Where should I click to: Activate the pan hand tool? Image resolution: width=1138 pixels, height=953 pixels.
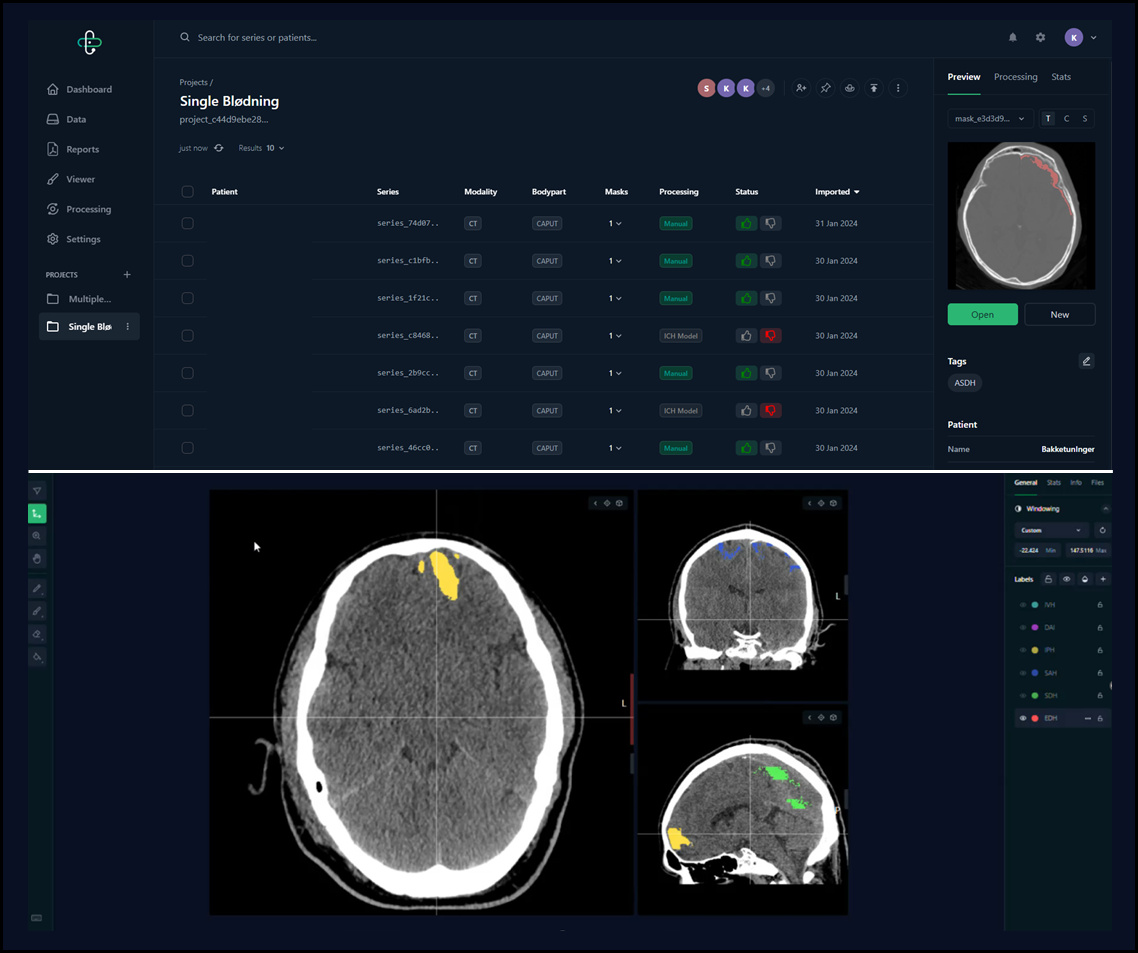click(x=37, y=558)
